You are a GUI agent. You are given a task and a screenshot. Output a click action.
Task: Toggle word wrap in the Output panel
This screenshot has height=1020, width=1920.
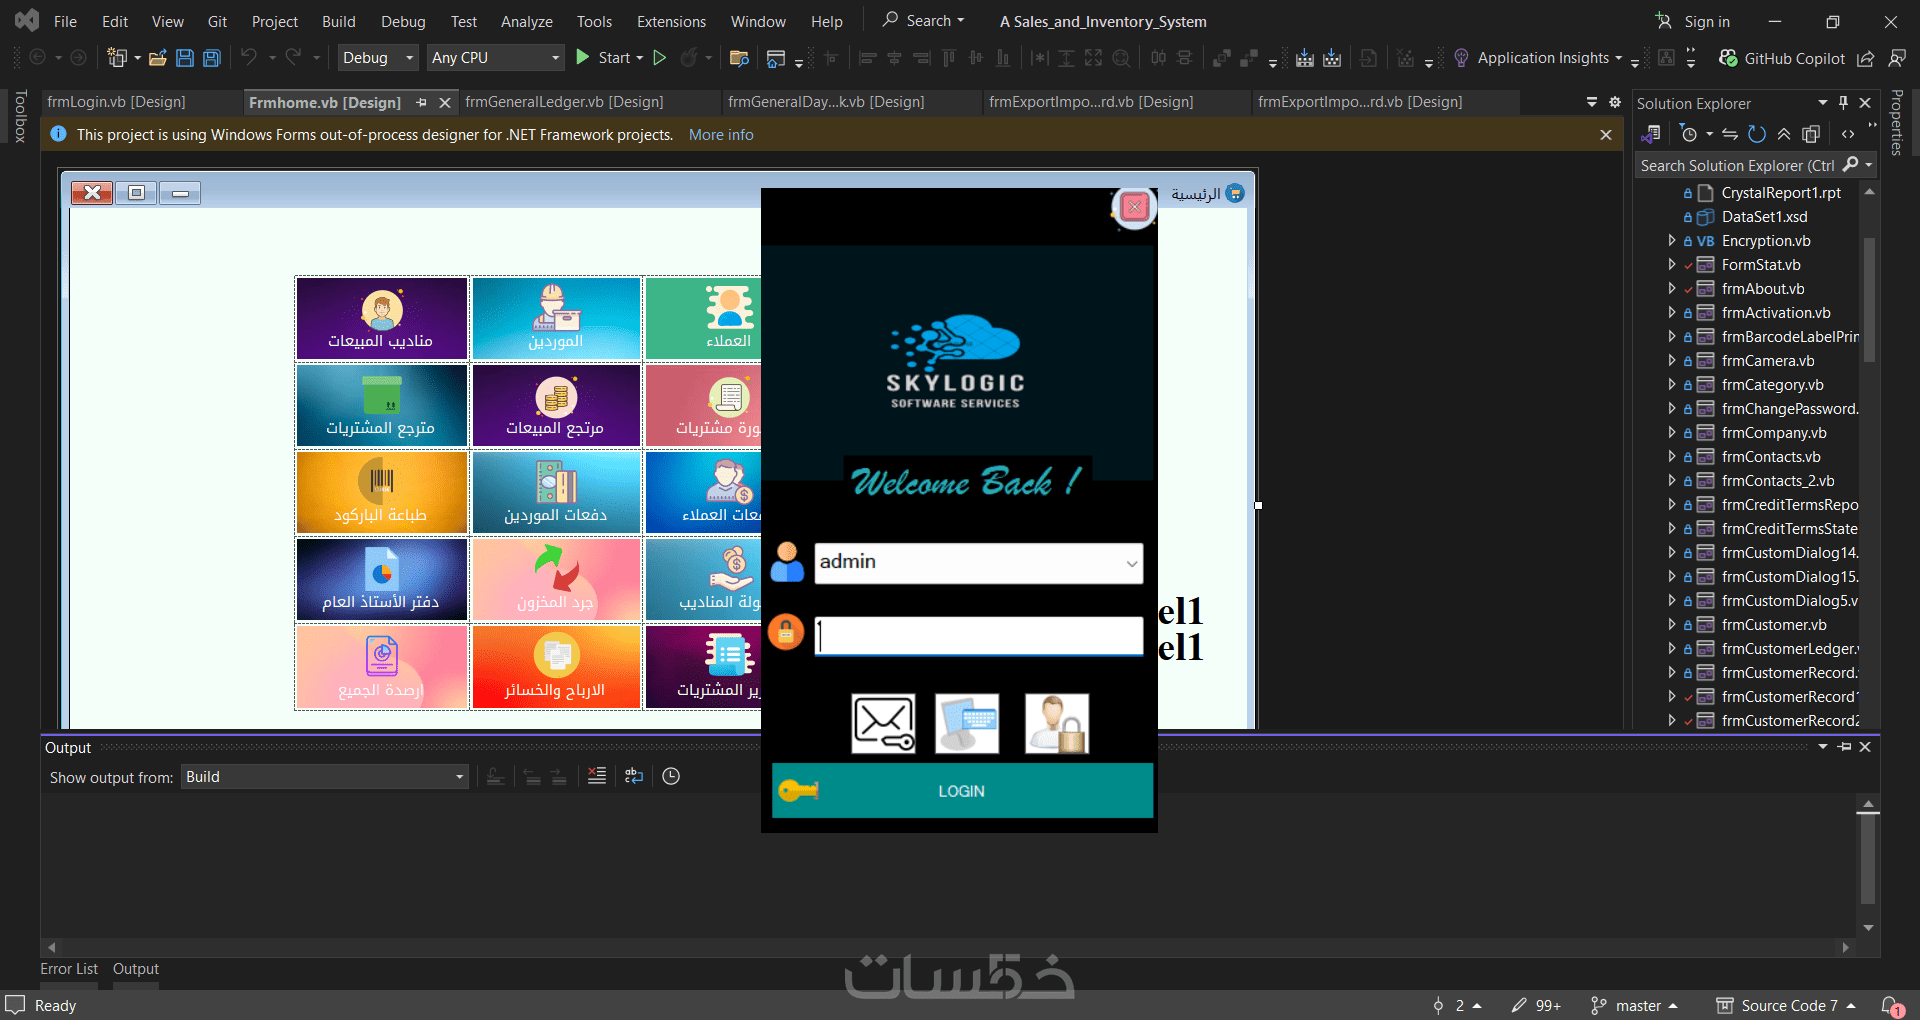(x=634, y=776)
